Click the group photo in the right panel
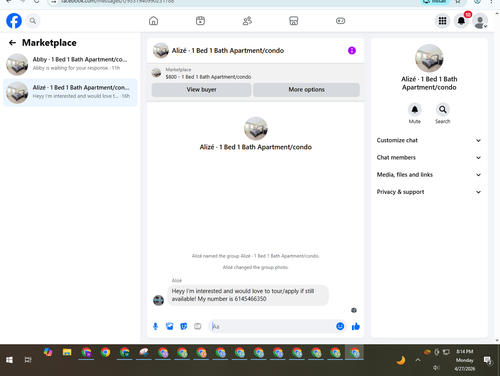Viewport: 500px width, 376px height. click(x=429, y=58)
